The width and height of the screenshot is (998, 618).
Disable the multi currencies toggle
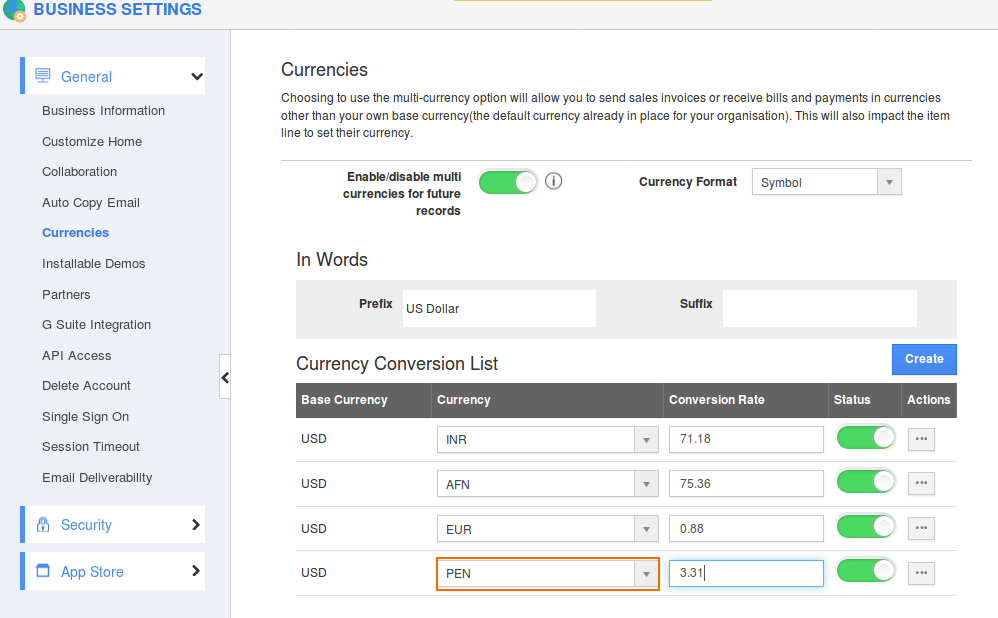(508, 181)
